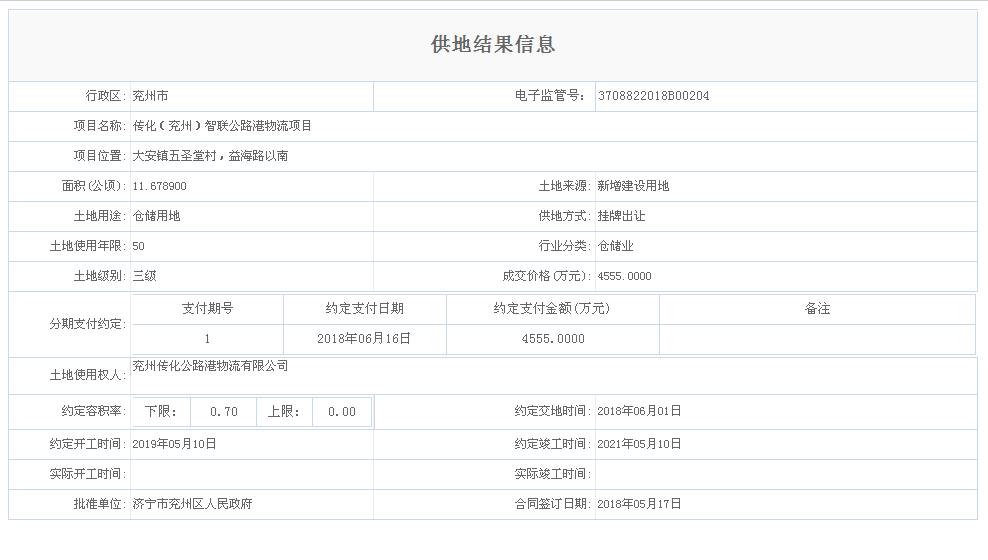
Task: Click the approving unit 济宁市兖州区人民政府
Action: point(192,504)
